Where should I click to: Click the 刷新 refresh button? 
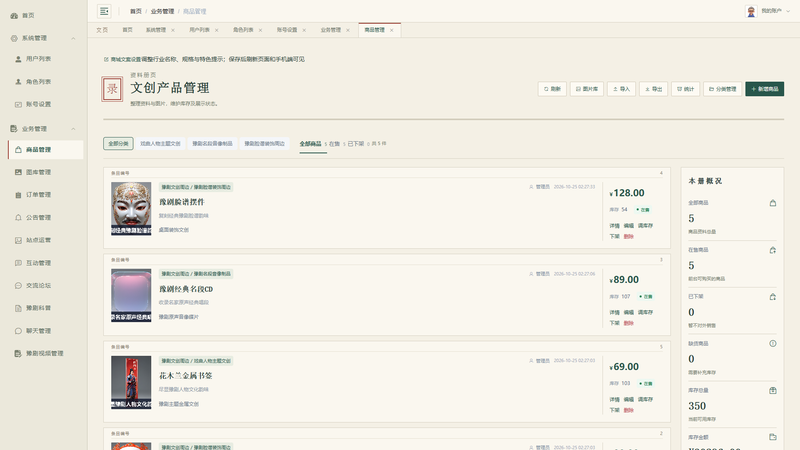(x=552, y=89)
